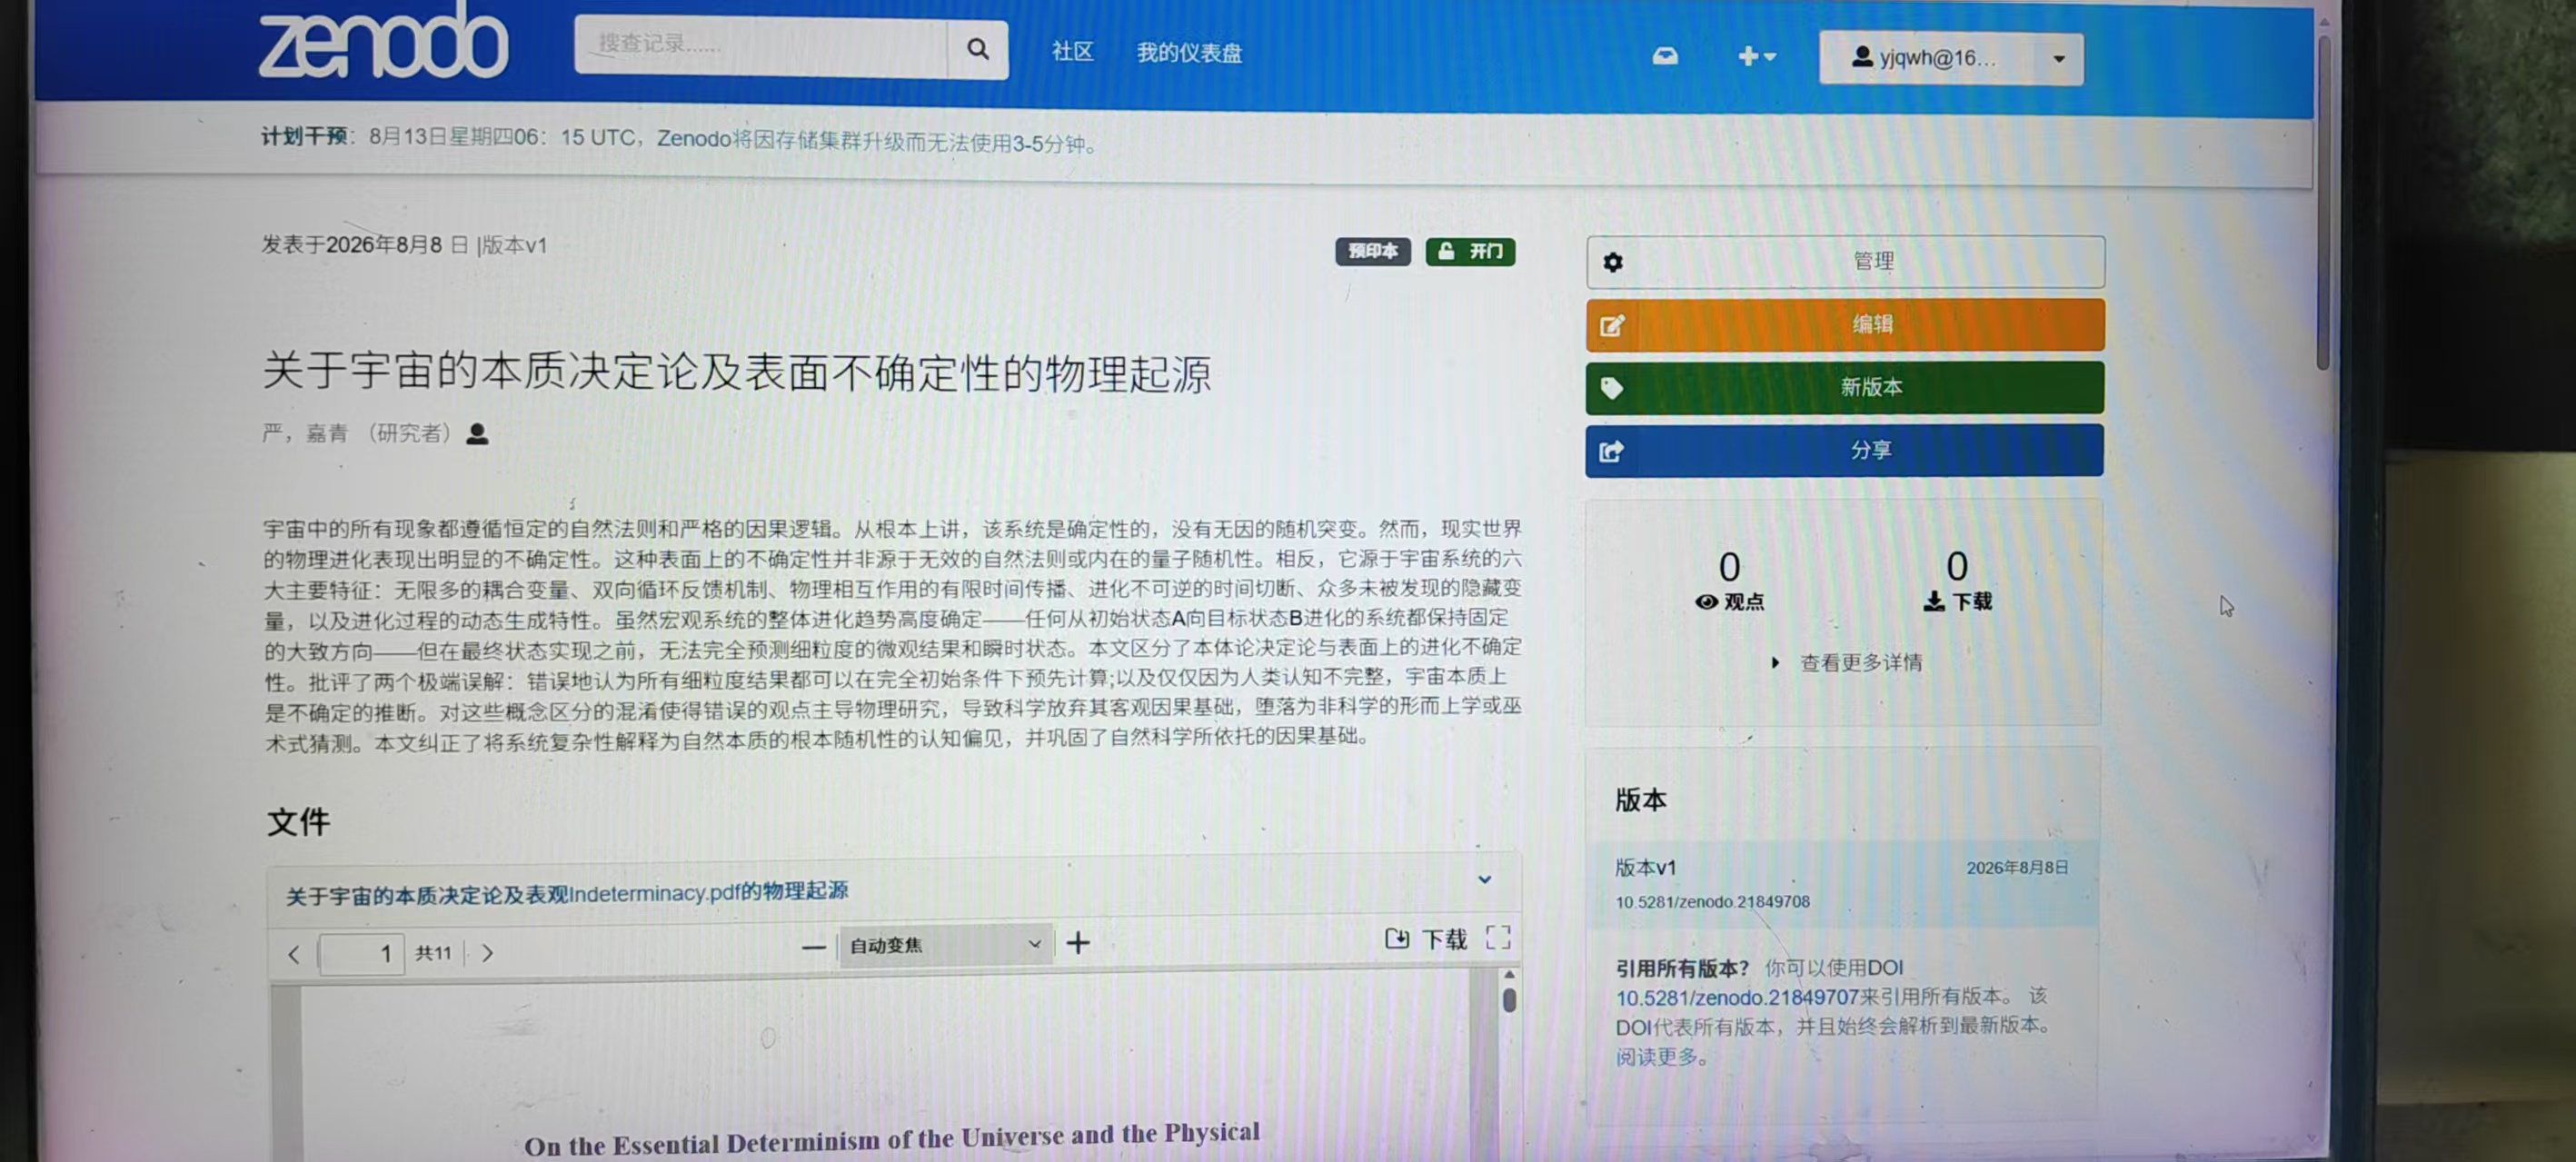Image resolution: width=2576 pixels, height=1162 pixels.
Task: Go to next PDF page arrow
Action: tap(487, 953)
